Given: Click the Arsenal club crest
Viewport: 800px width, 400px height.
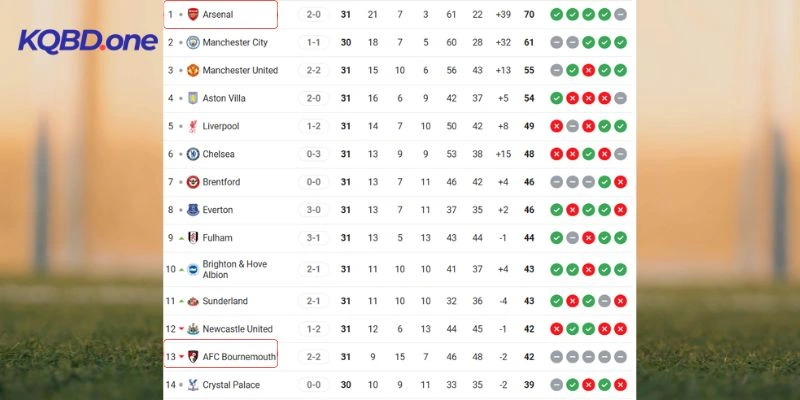Looking at the screenshot, I should (x=193, y=15).
